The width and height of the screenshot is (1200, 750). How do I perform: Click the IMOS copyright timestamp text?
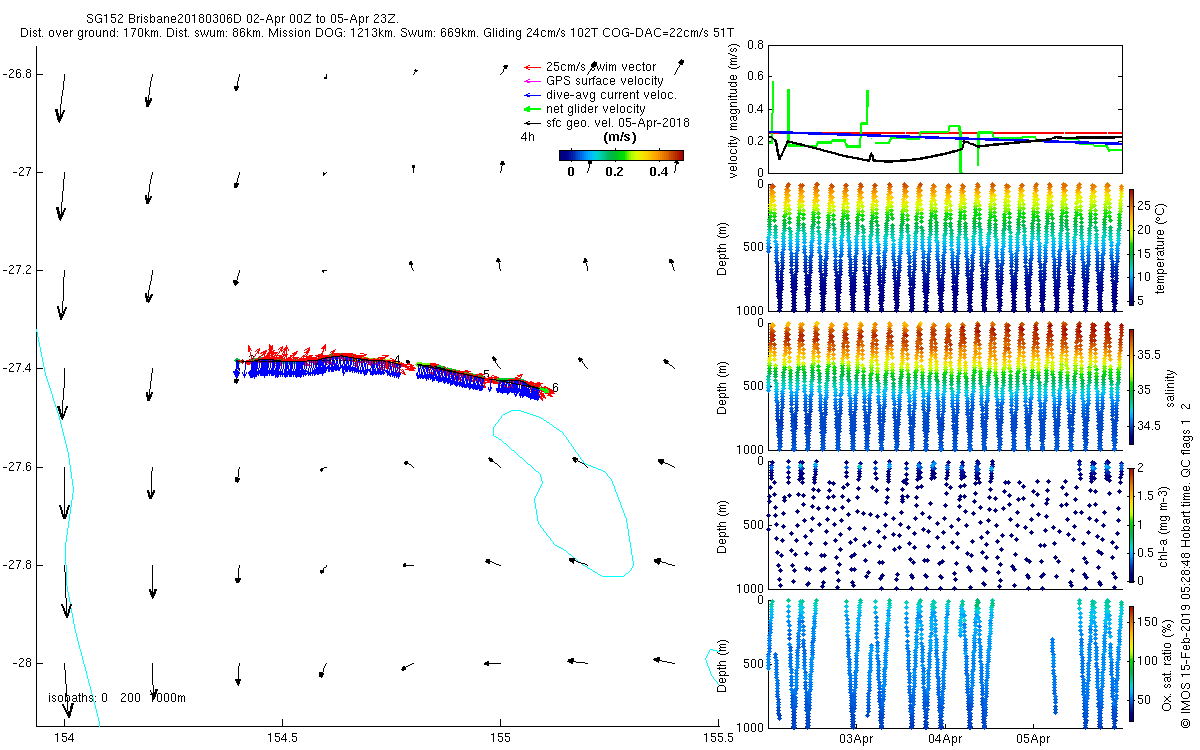tap(1187, 563)
